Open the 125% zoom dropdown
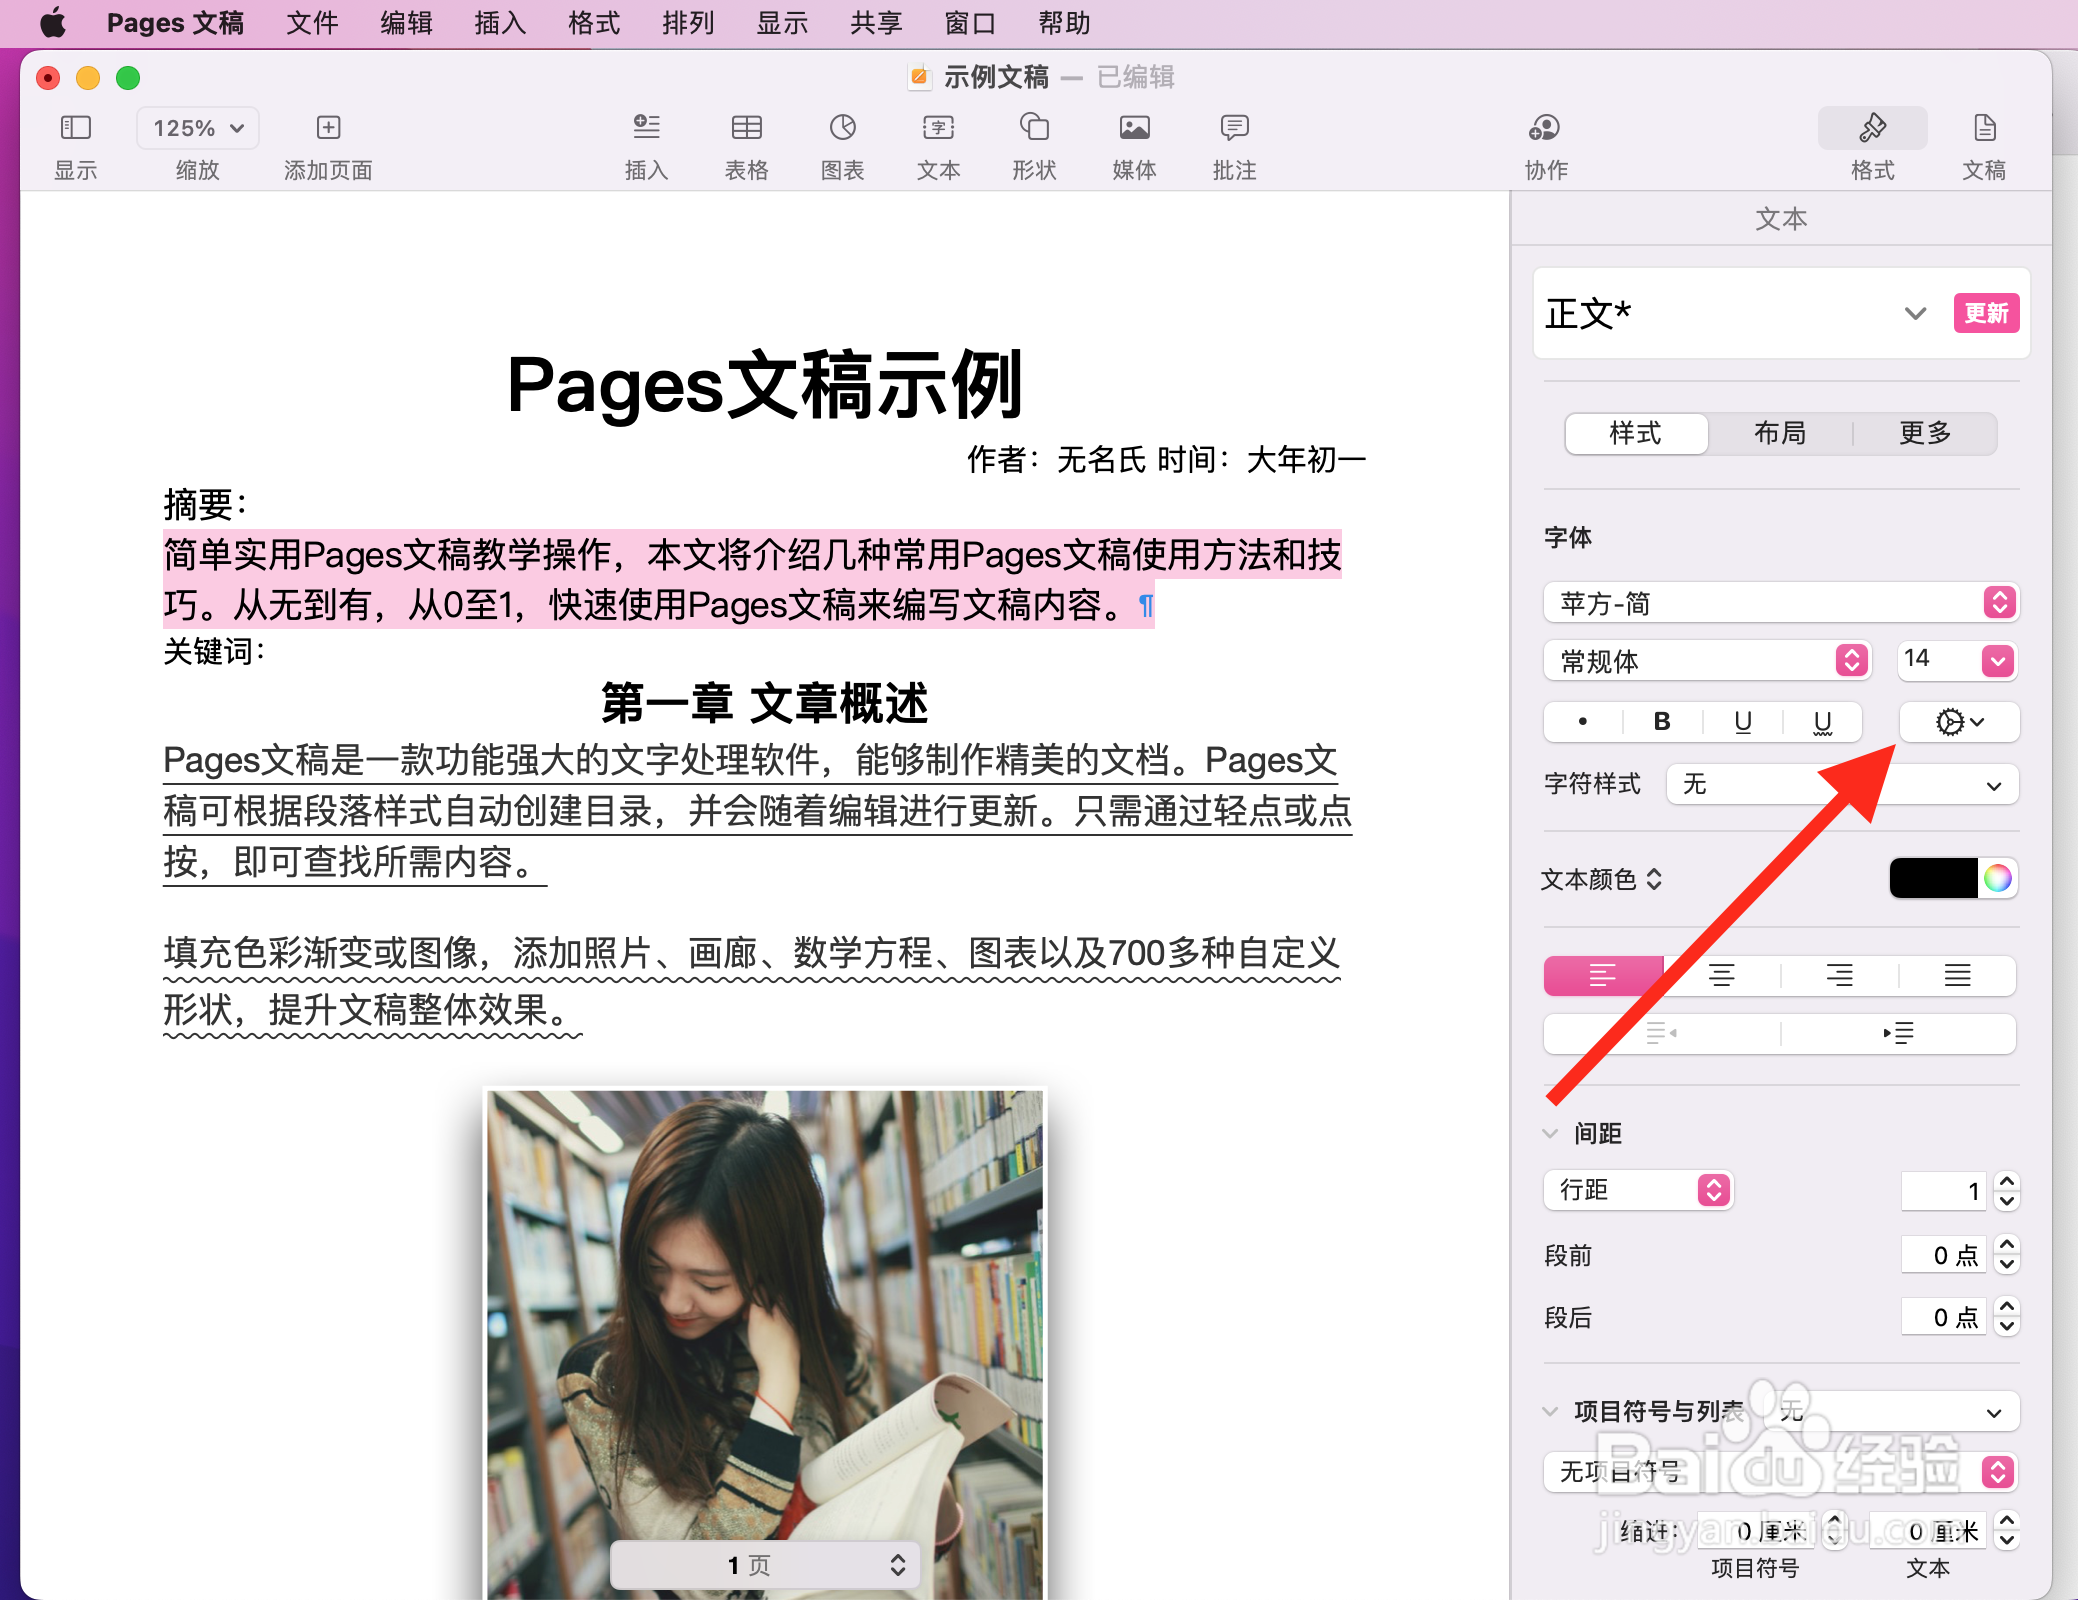Screen dimensions: 2078x1600 [198, 128]
